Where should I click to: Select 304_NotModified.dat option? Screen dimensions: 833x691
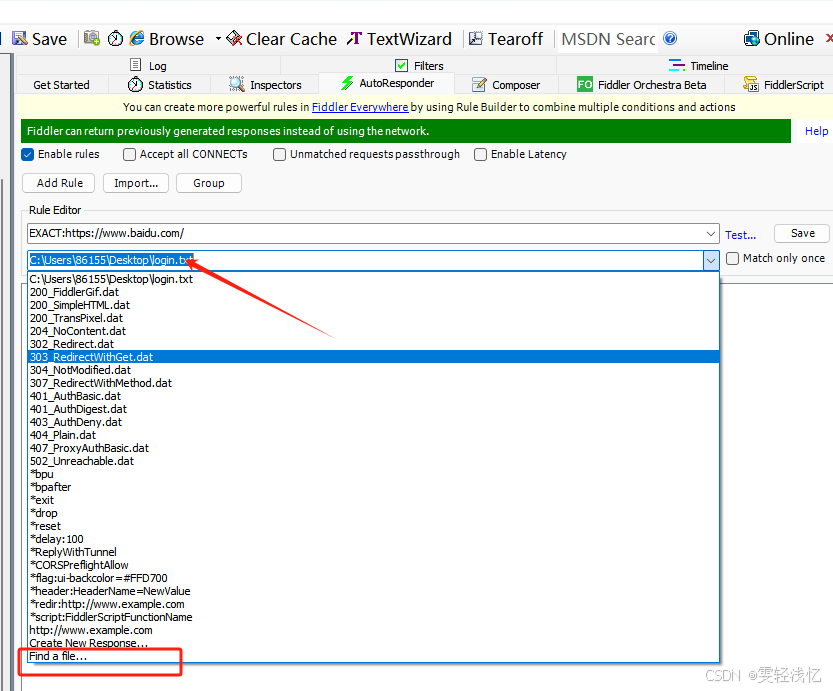click(x=373, y=370)
